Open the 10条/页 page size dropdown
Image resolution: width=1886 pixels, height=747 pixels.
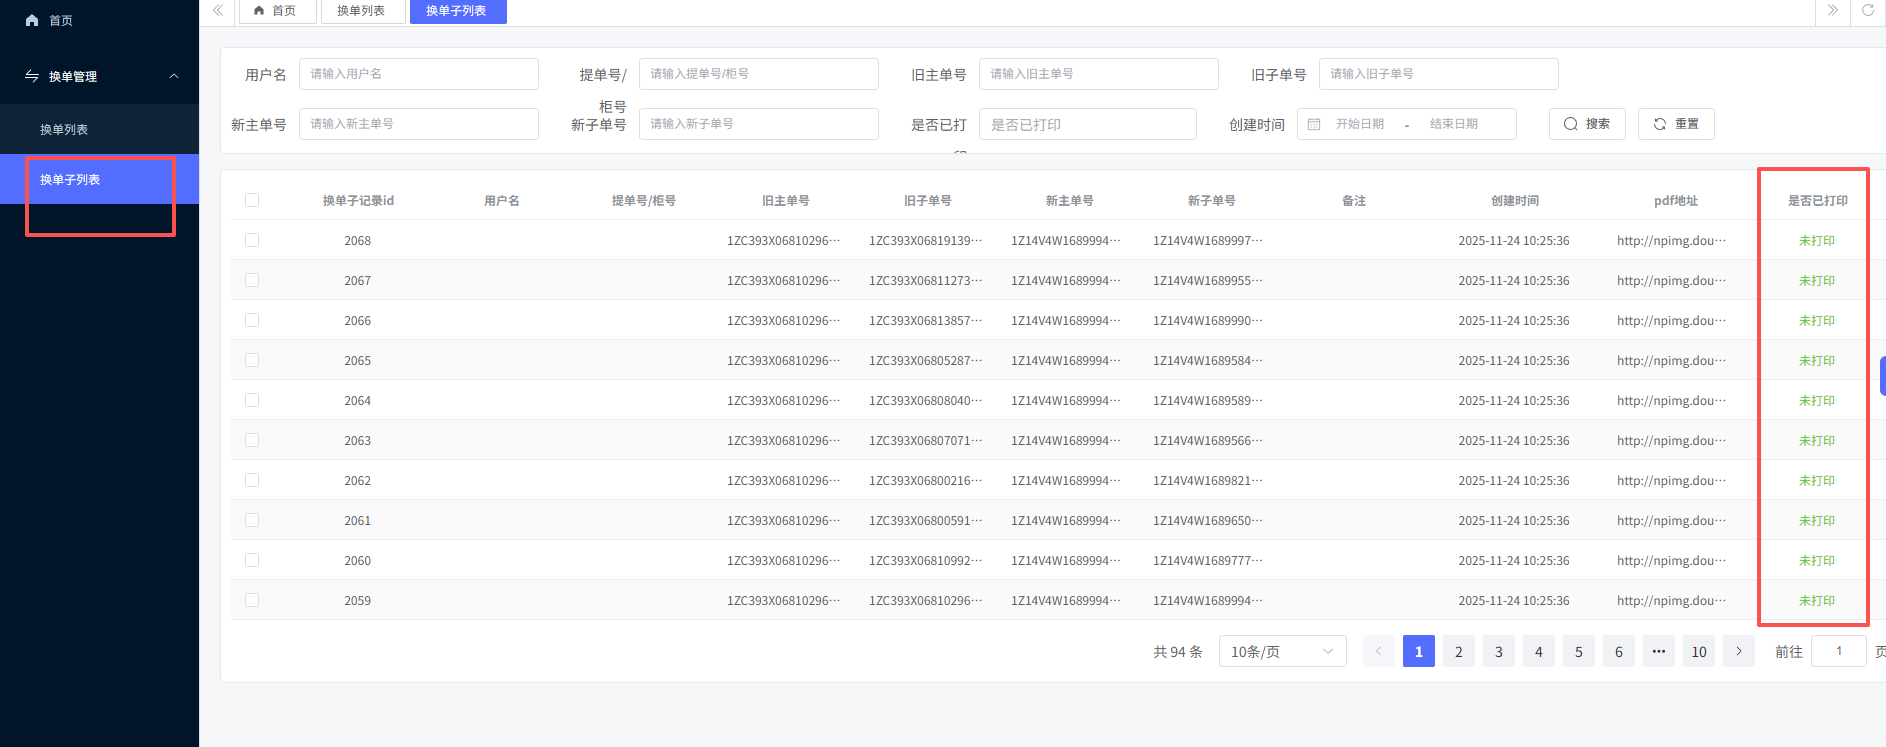1282,651
